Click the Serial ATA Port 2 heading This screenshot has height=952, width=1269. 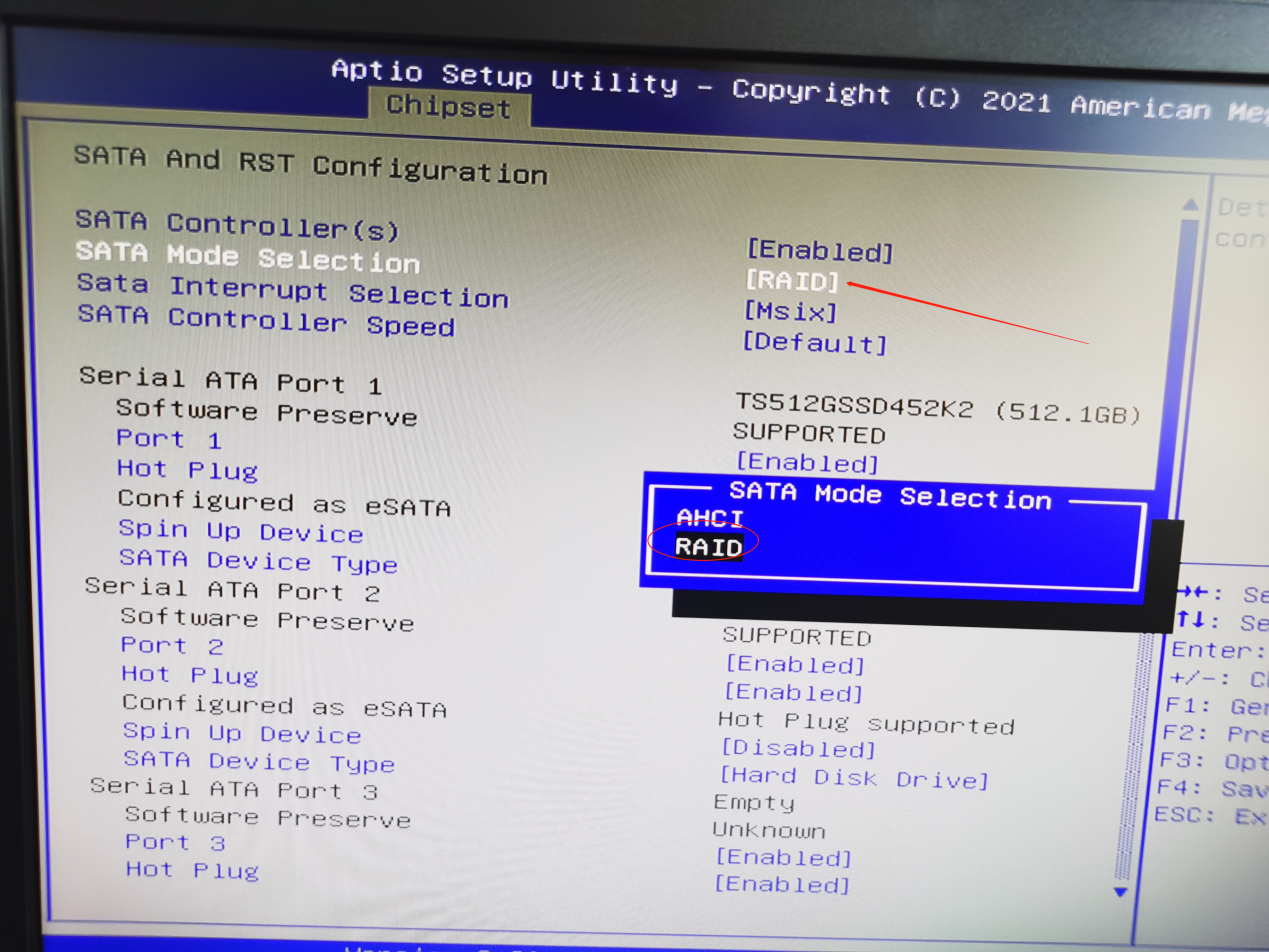click(x=232, y=590)
